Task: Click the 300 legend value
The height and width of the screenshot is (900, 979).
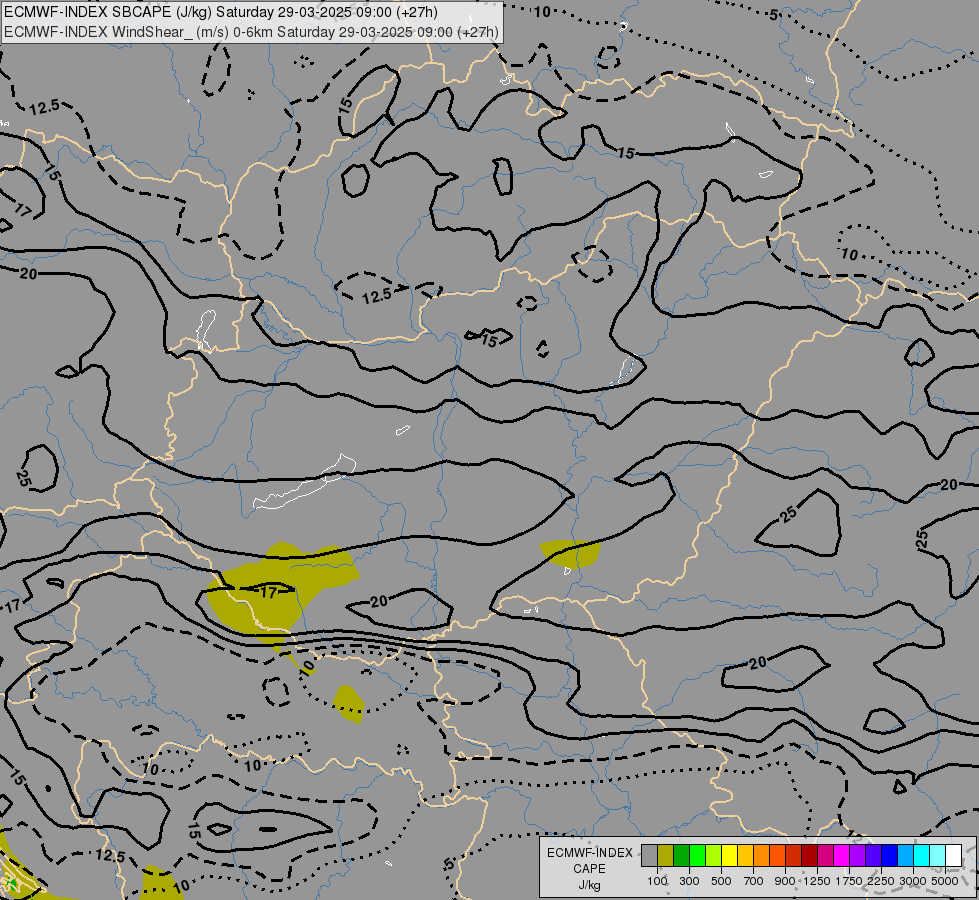Action: click(689, 881)
